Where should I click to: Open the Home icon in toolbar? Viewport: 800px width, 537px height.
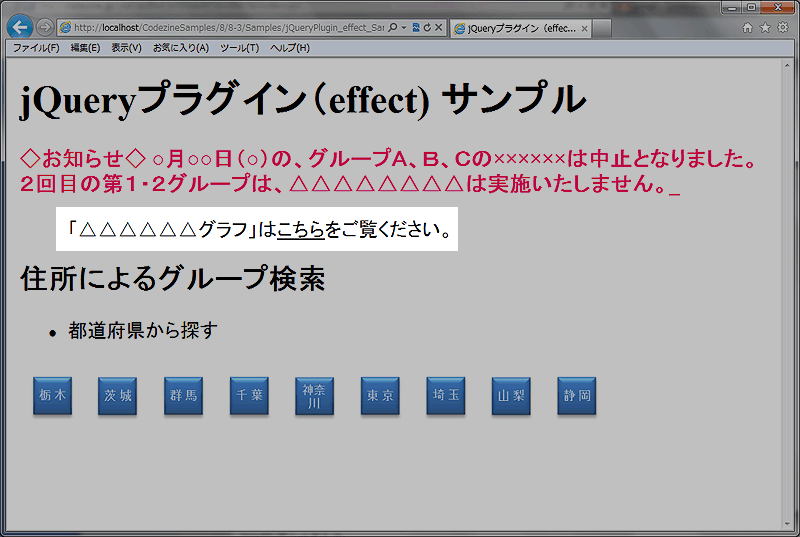(x=747, y=28)
